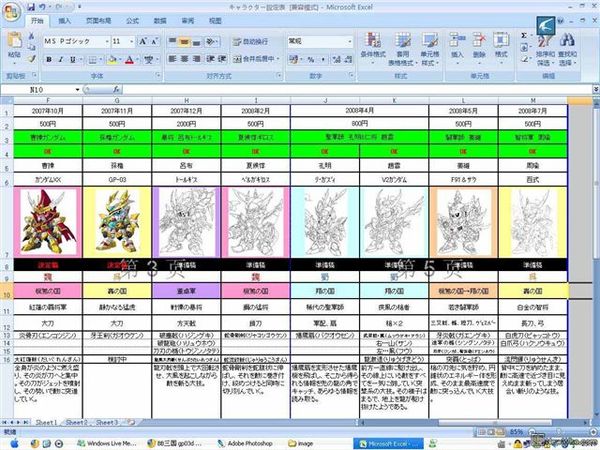Toggle Wrap Text (自动换行)

[x=251, y=41]
